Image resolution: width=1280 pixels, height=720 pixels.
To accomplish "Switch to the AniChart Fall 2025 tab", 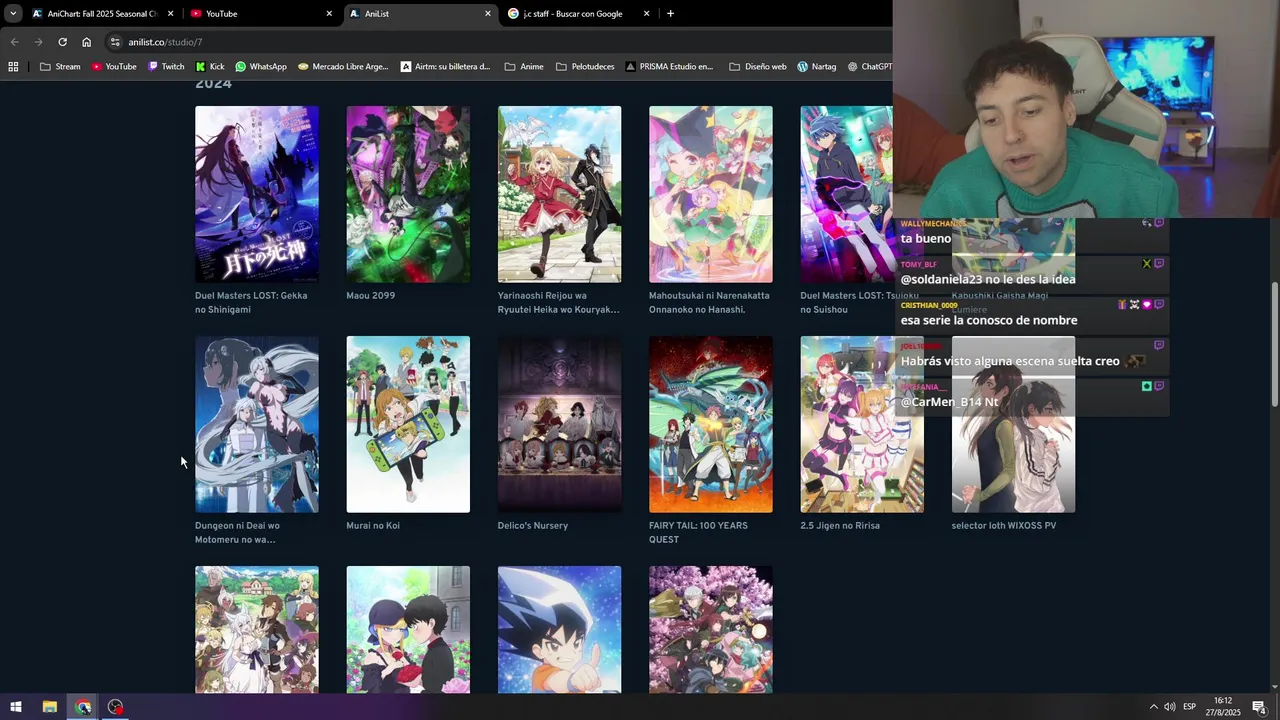I will (x=103, y=14).
